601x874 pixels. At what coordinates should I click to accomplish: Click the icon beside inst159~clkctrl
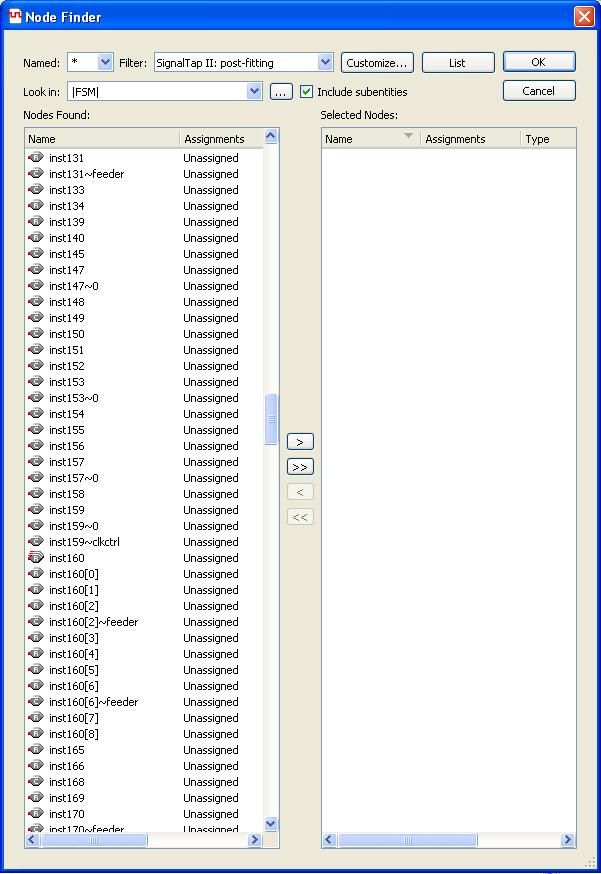click(36, 542)
